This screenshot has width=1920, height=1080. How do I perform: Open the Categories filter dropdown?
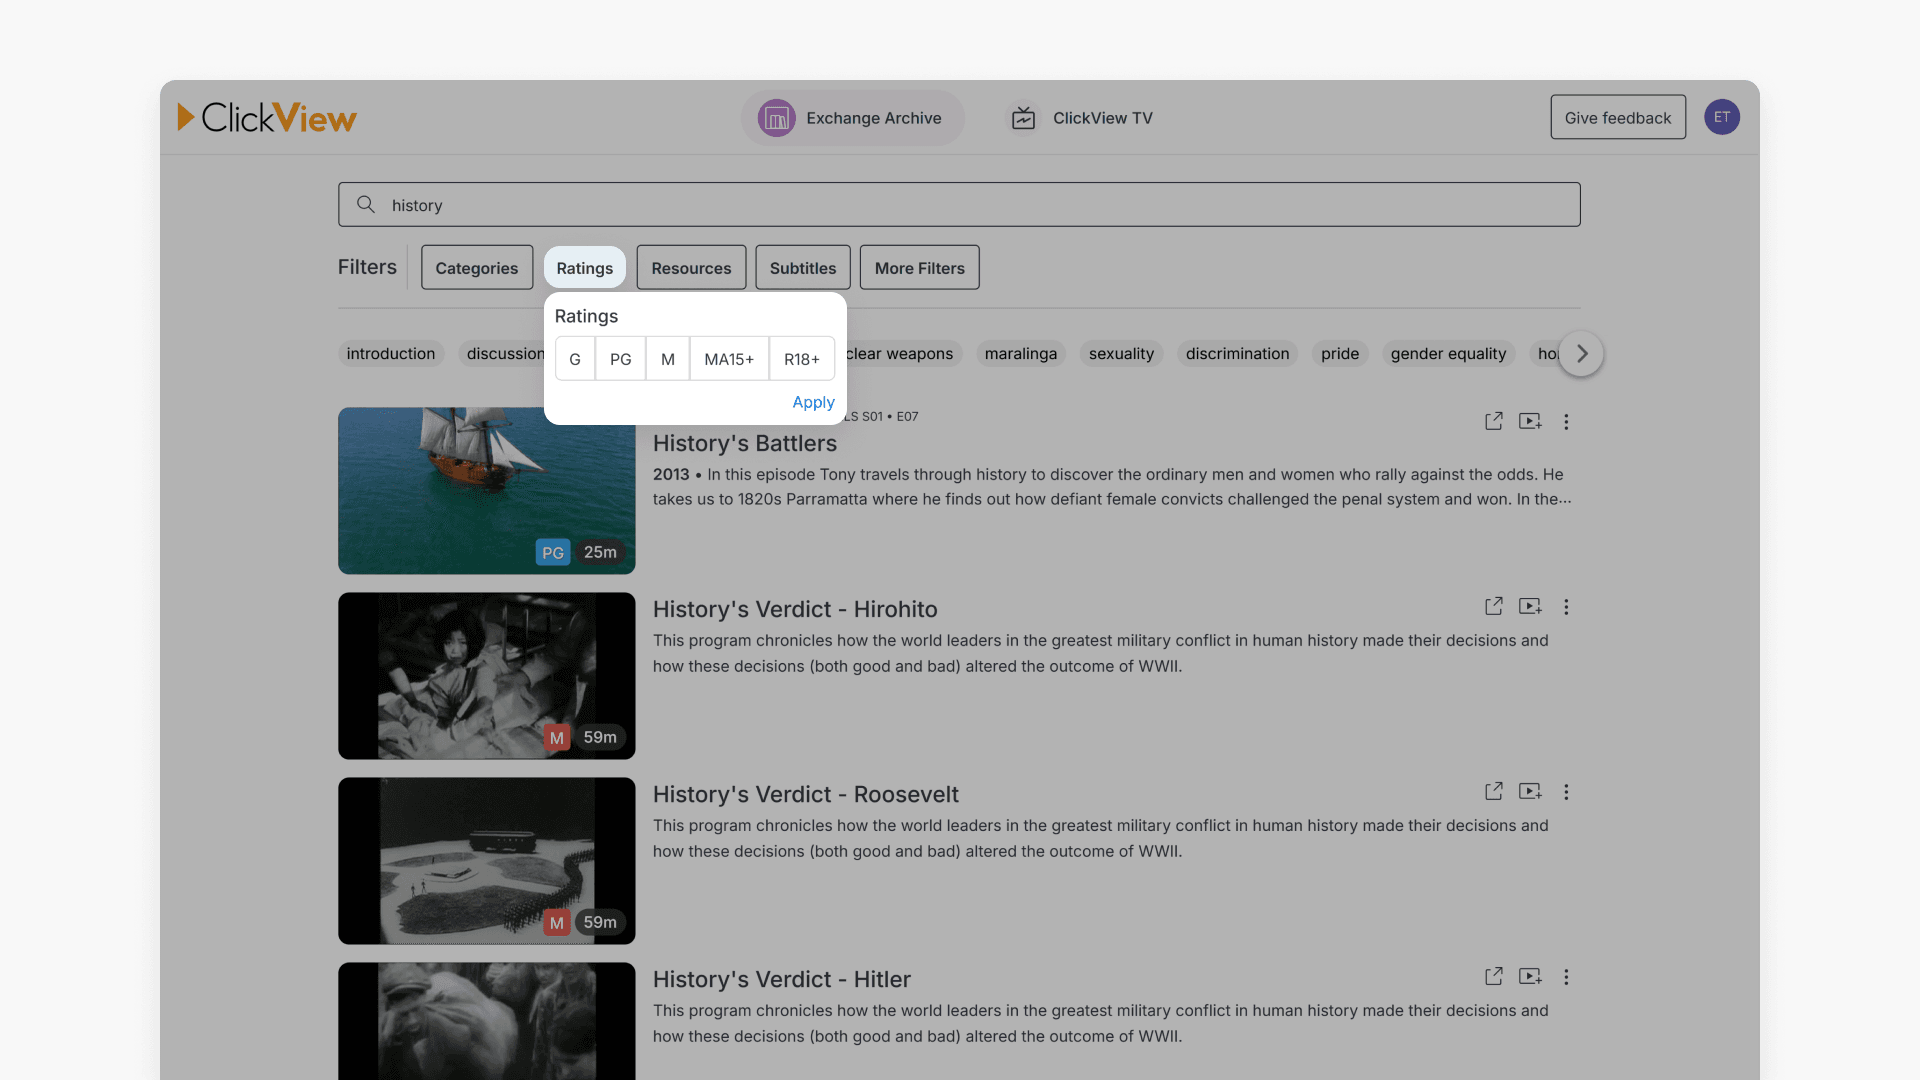pos(476,268)
